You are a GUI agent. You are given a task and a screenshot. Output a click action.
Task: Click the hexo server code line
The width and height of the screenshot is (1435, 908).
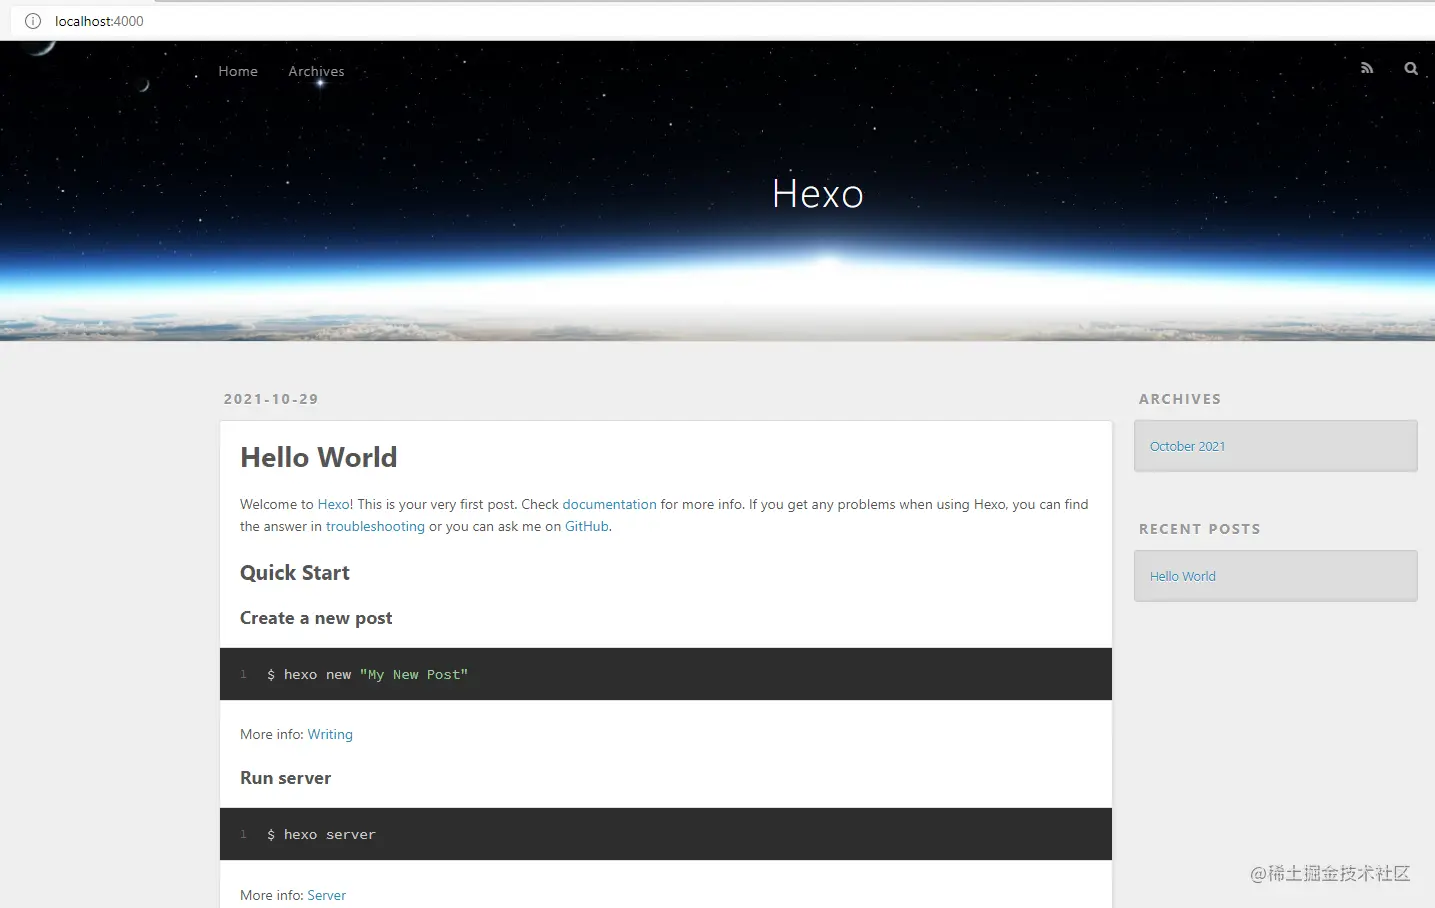pos(321,835)
